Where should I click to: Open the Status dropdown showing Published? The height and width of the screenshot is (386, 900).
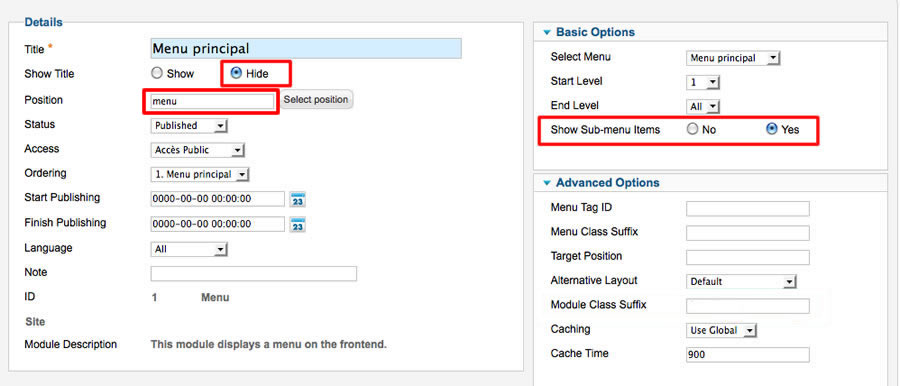point(189,126)
